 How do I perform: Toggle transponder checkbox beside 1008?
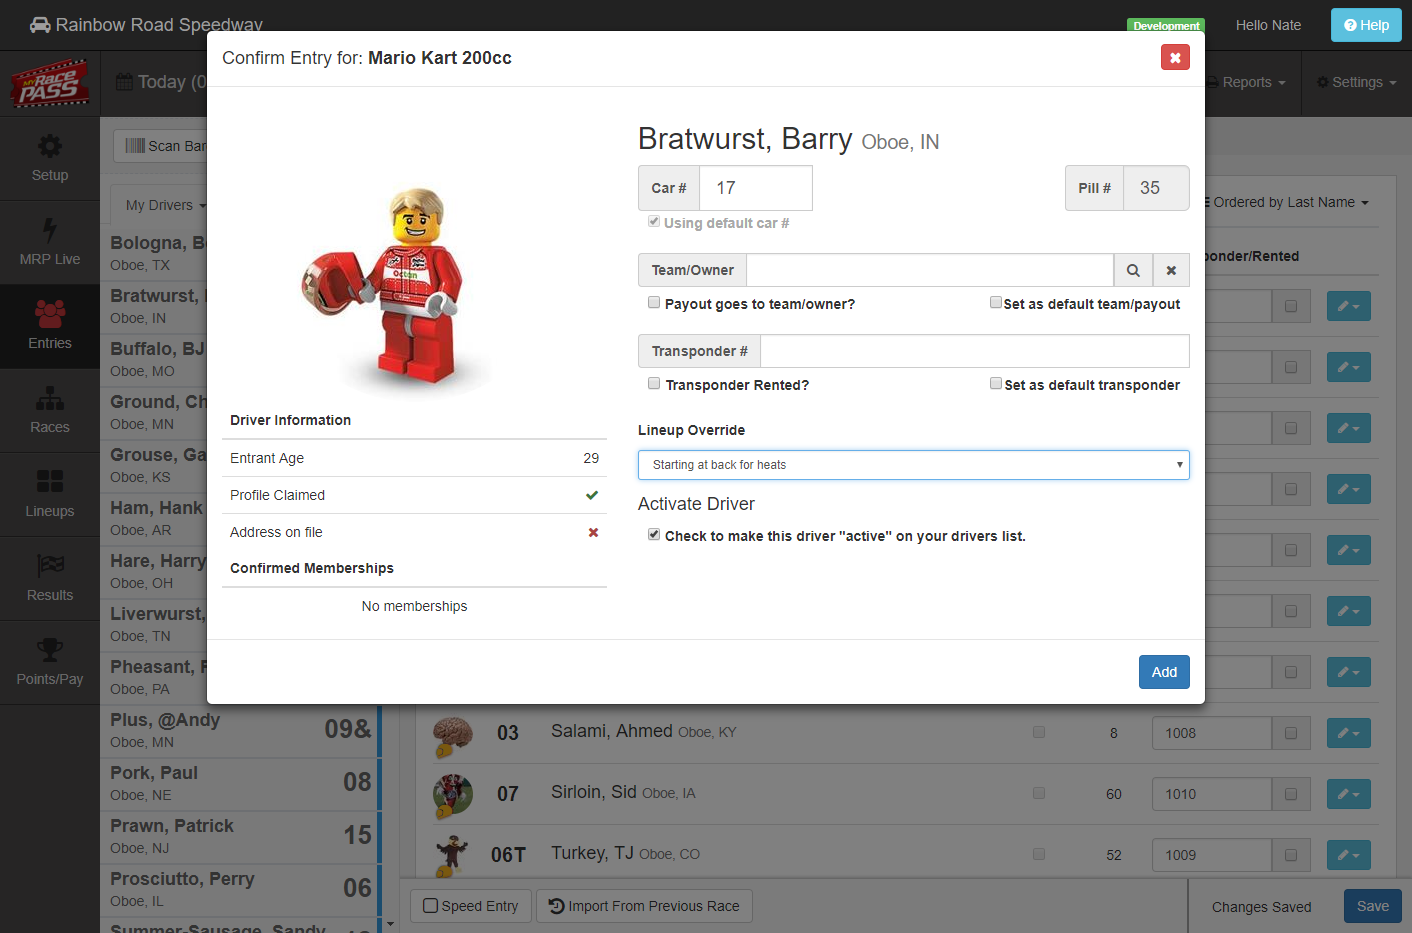[x=1291, y=733]
